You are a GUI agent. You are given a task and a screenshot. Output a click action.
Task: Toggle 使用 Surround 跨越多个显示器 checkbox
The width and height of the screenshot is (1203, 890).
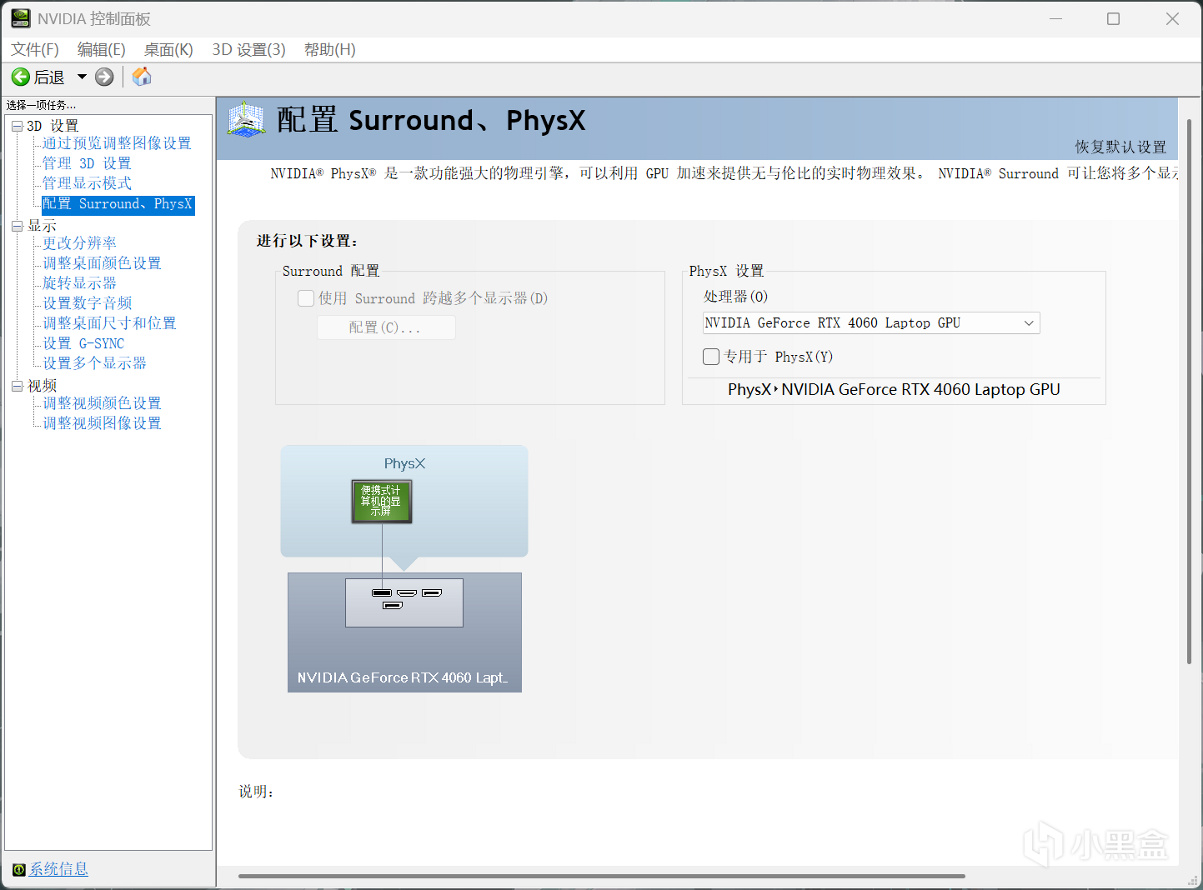(x=306, y=298)
